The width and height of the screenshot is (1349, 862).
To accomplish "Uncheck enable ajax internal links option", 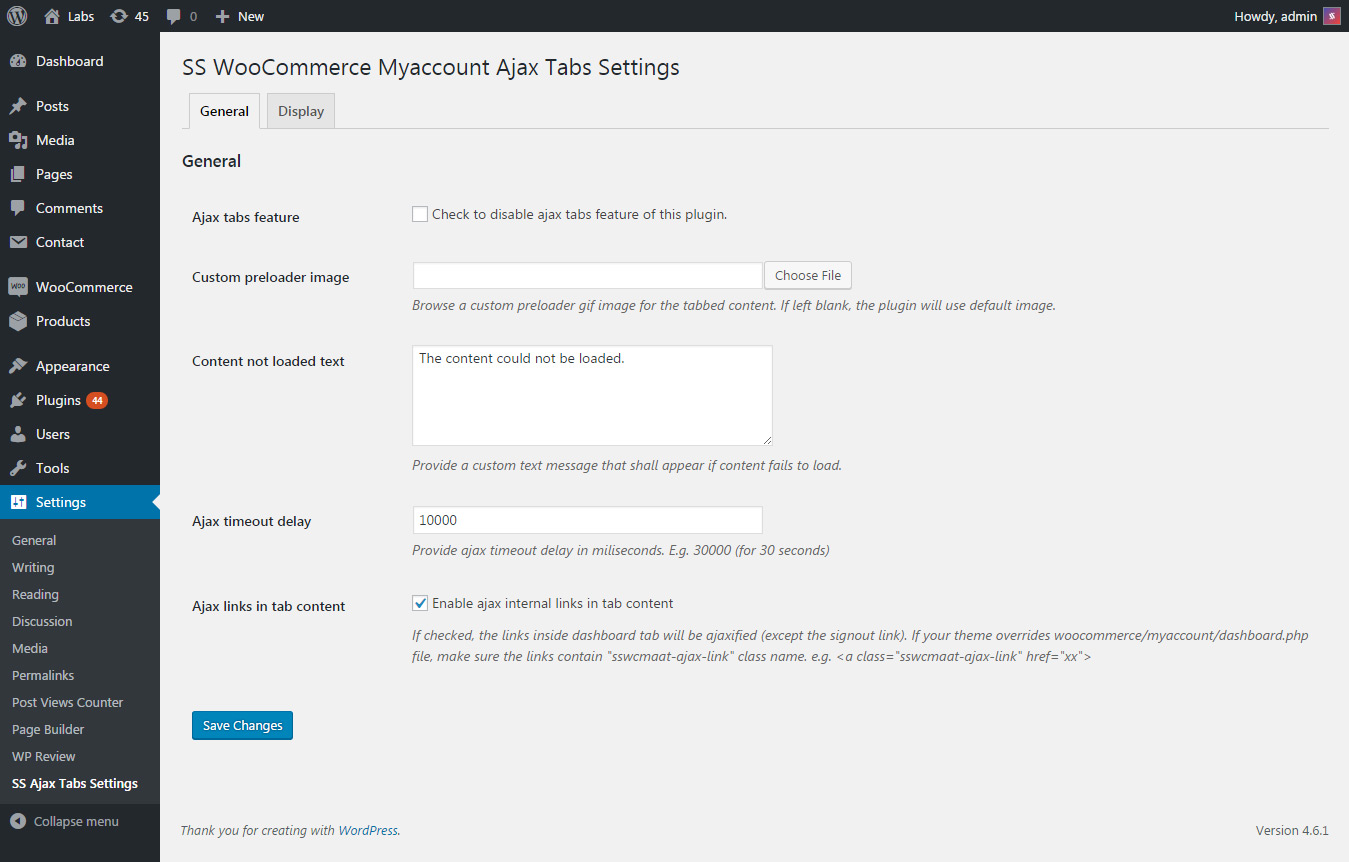I will point(419,603).
